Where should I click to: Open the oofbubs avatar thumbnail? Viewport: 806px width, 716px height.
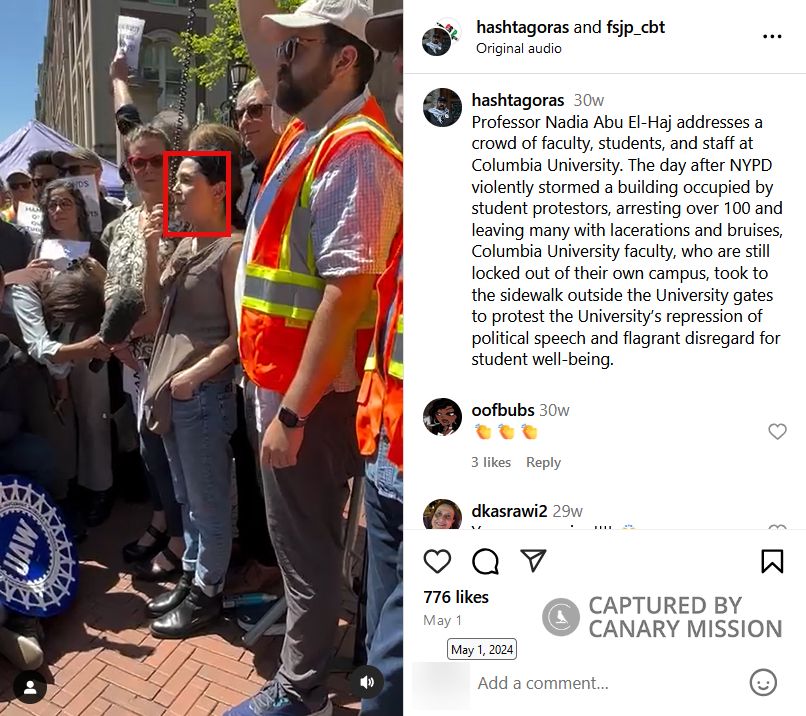point(442,416)
